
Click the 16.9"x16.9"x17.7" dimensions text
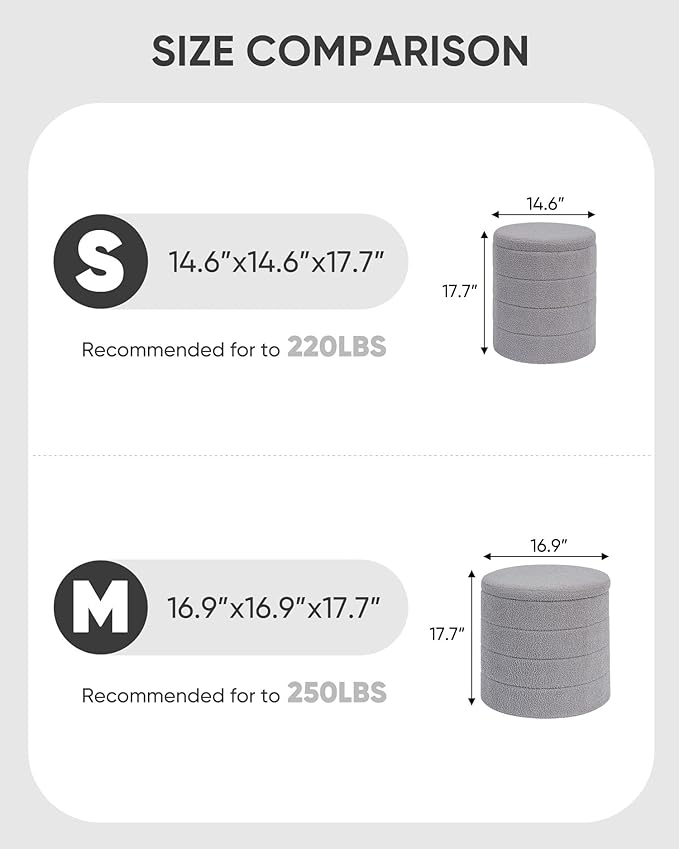pyautogui.click(x=275, y=608)
